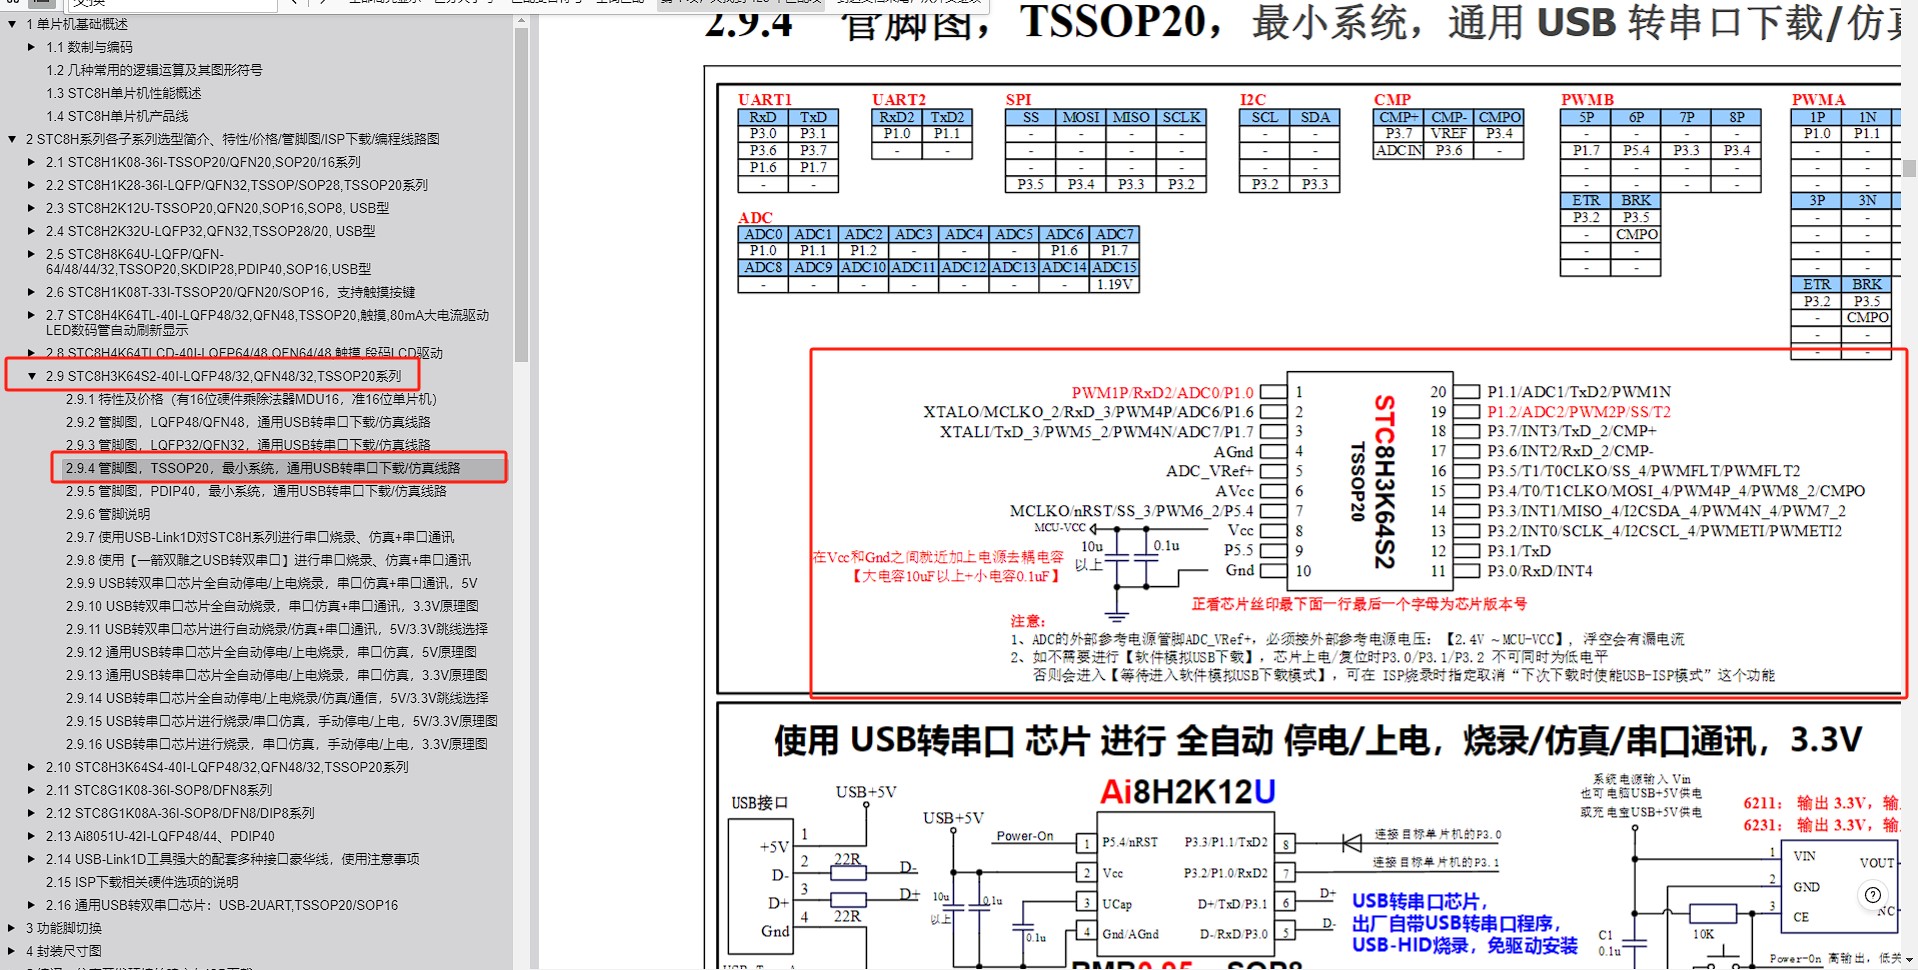This screenshot has width=1918, height=970.
Task: Expand the '4 封装尺寸图' section arrow
Action: [x=12, y=951]
